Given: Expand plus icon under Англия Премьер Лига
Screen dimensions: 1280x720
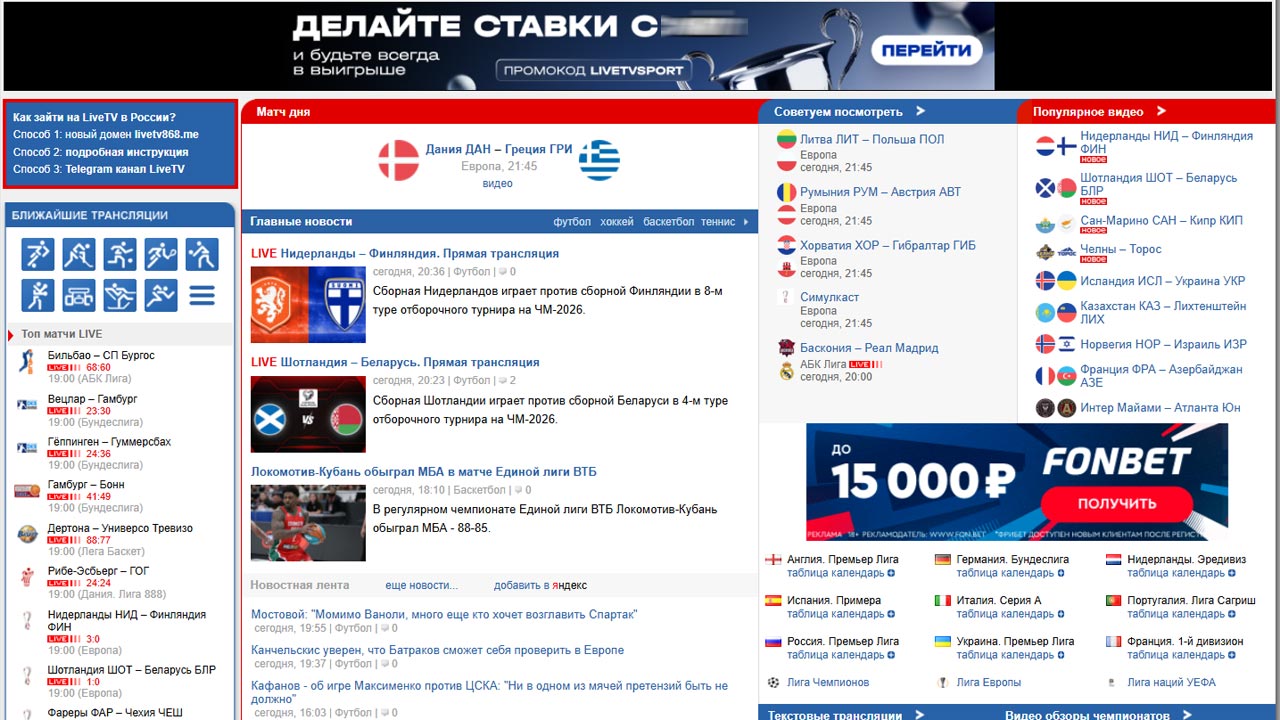Looking at the screenshot, I should pos(892,574).
